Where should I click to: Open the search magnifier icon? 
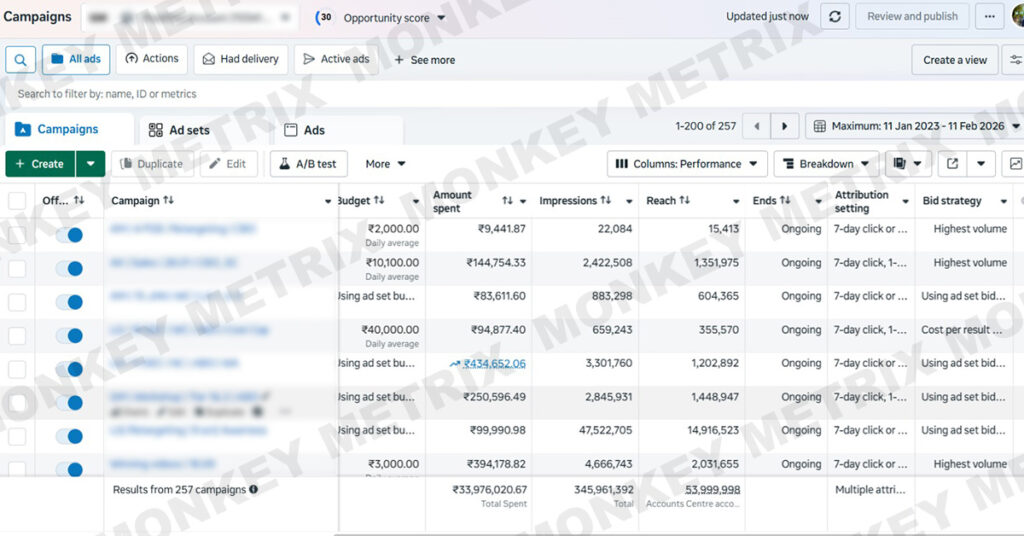(x=20, y=60)
